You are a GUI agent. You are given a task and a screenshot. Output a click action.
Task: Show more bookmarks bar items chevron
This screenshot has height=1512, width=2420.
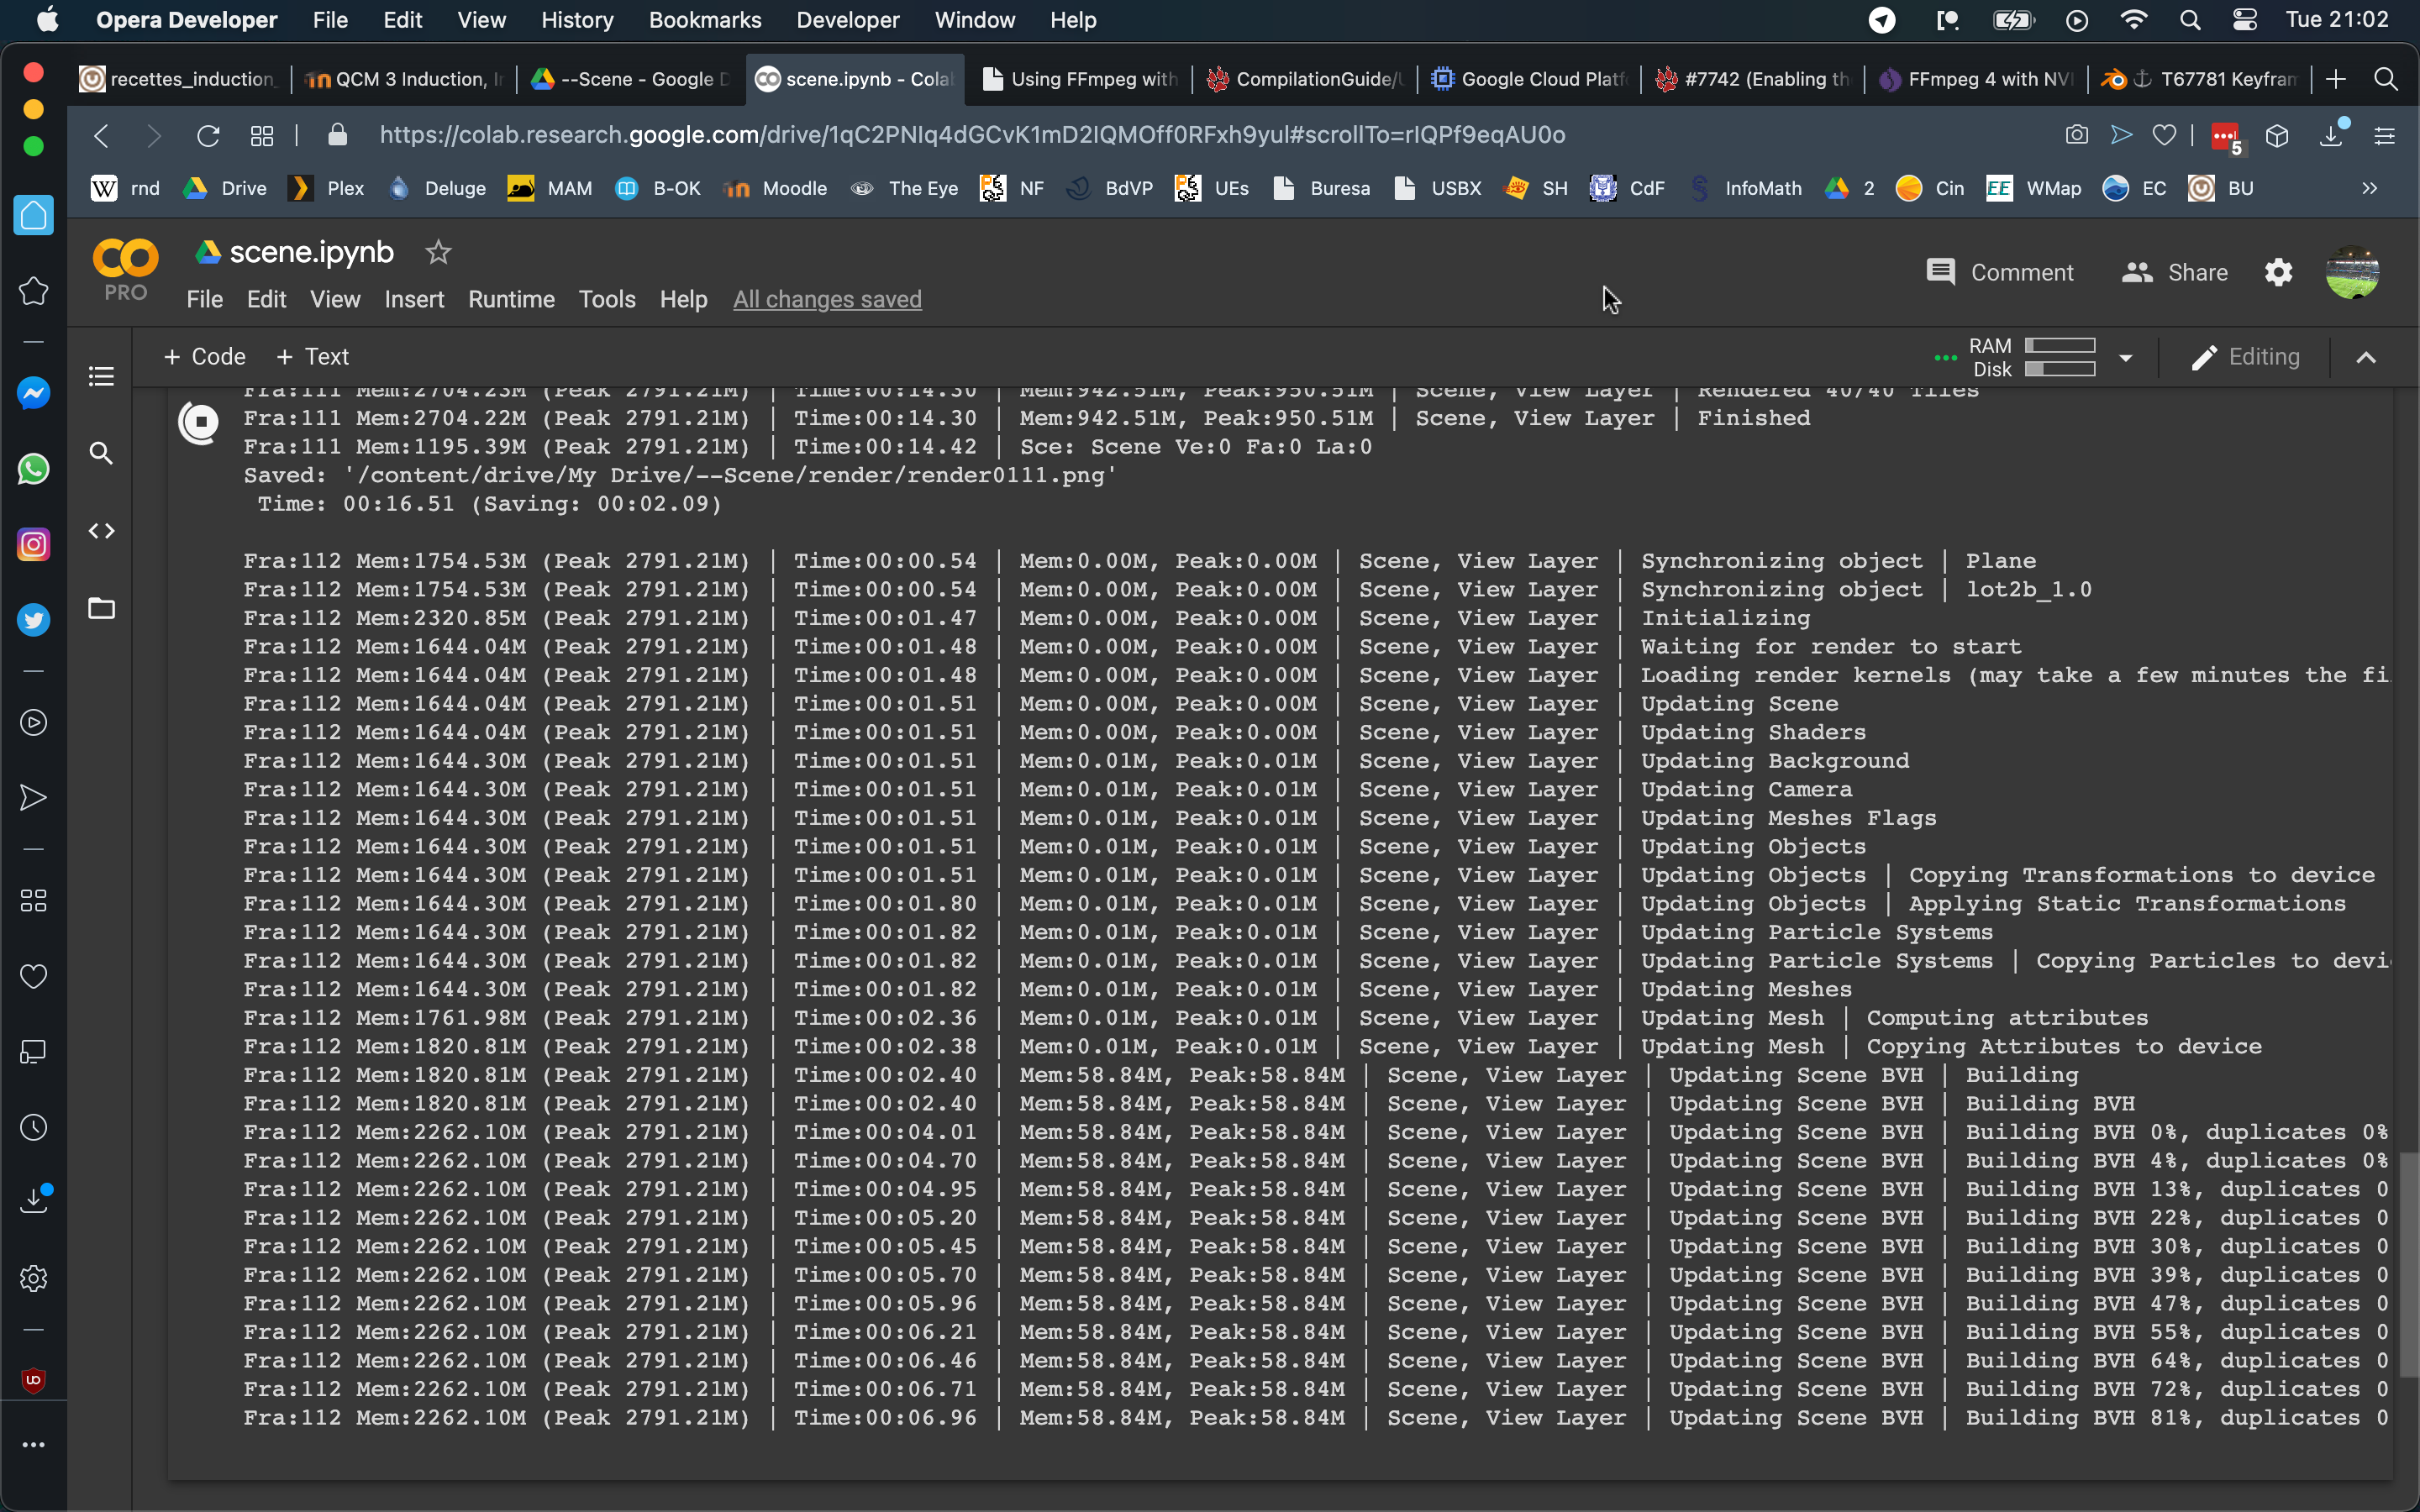2369,188
